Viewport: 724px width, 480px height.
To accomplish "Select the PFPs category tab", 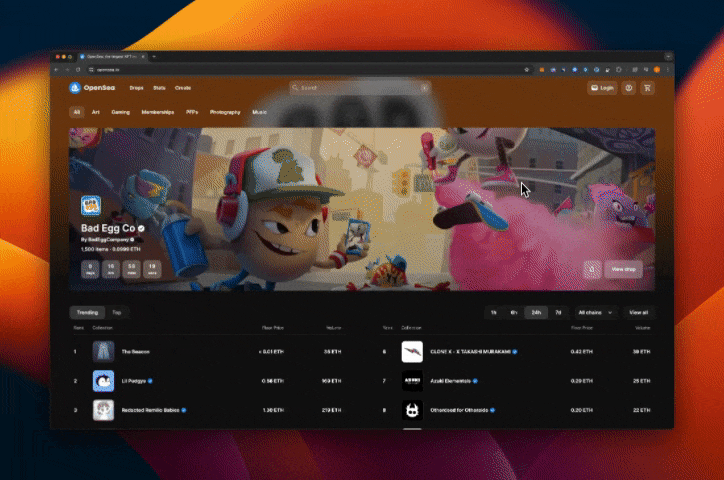I will click(x=192, y=112).
